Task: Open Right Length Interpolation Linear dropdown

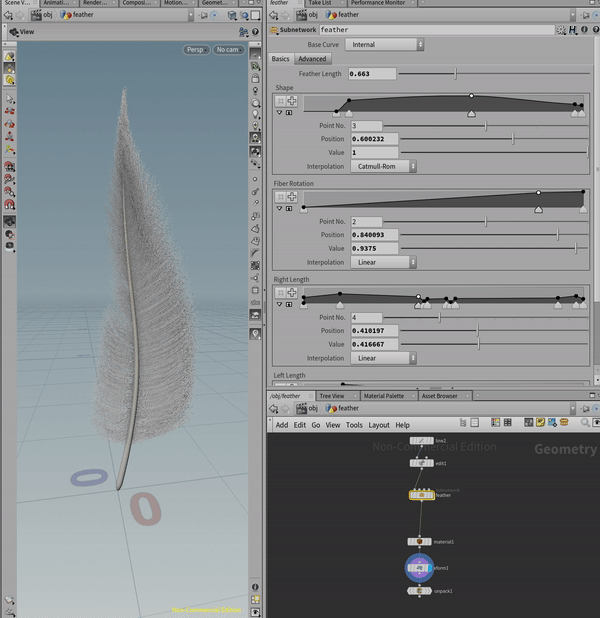Action: pyautogui.click(x=383, y=358)
